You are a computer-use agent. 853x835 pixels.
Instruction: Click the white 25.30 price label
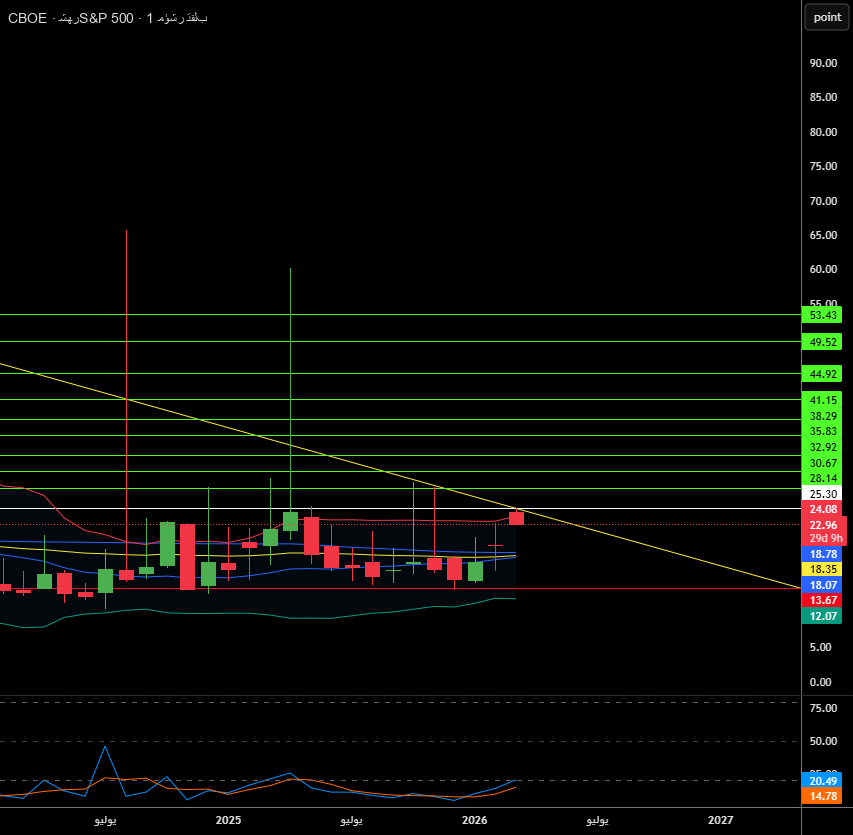click(823, 494)
